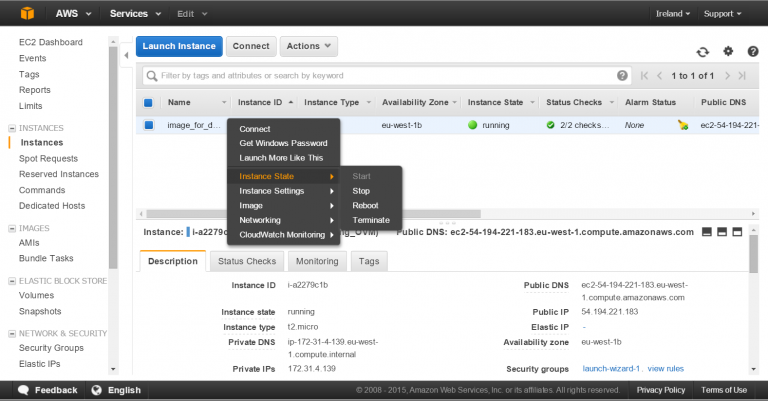Screen dimensions: 768x401
Task: Open Security Groups in sidebar
Action: point(51,348)
